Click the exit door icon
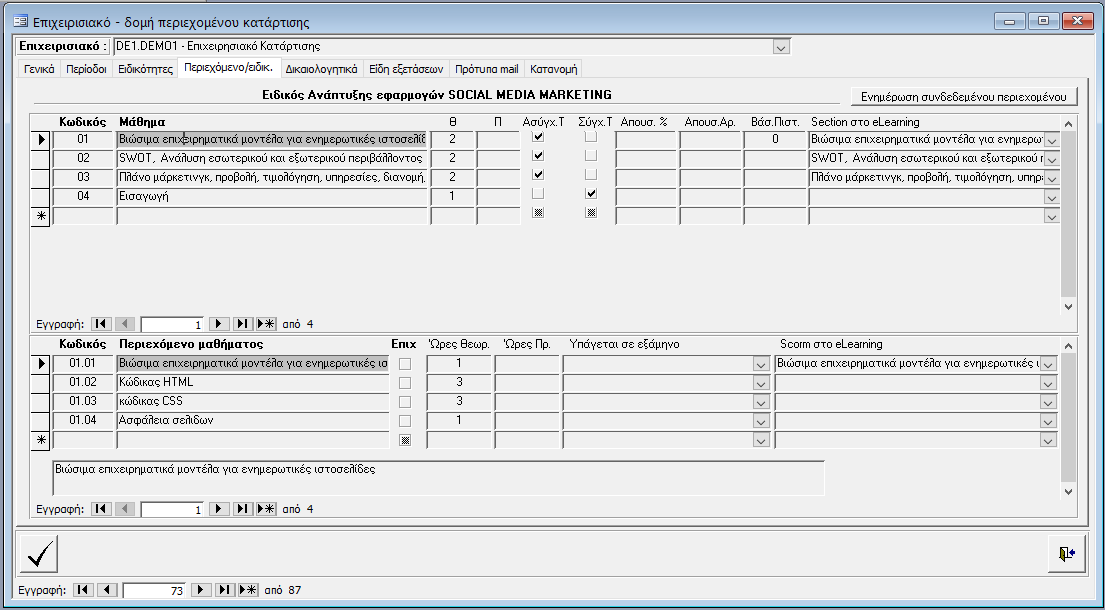Image resolution: width=1105 pixels, height=610 pixels. coord(1067,552)
